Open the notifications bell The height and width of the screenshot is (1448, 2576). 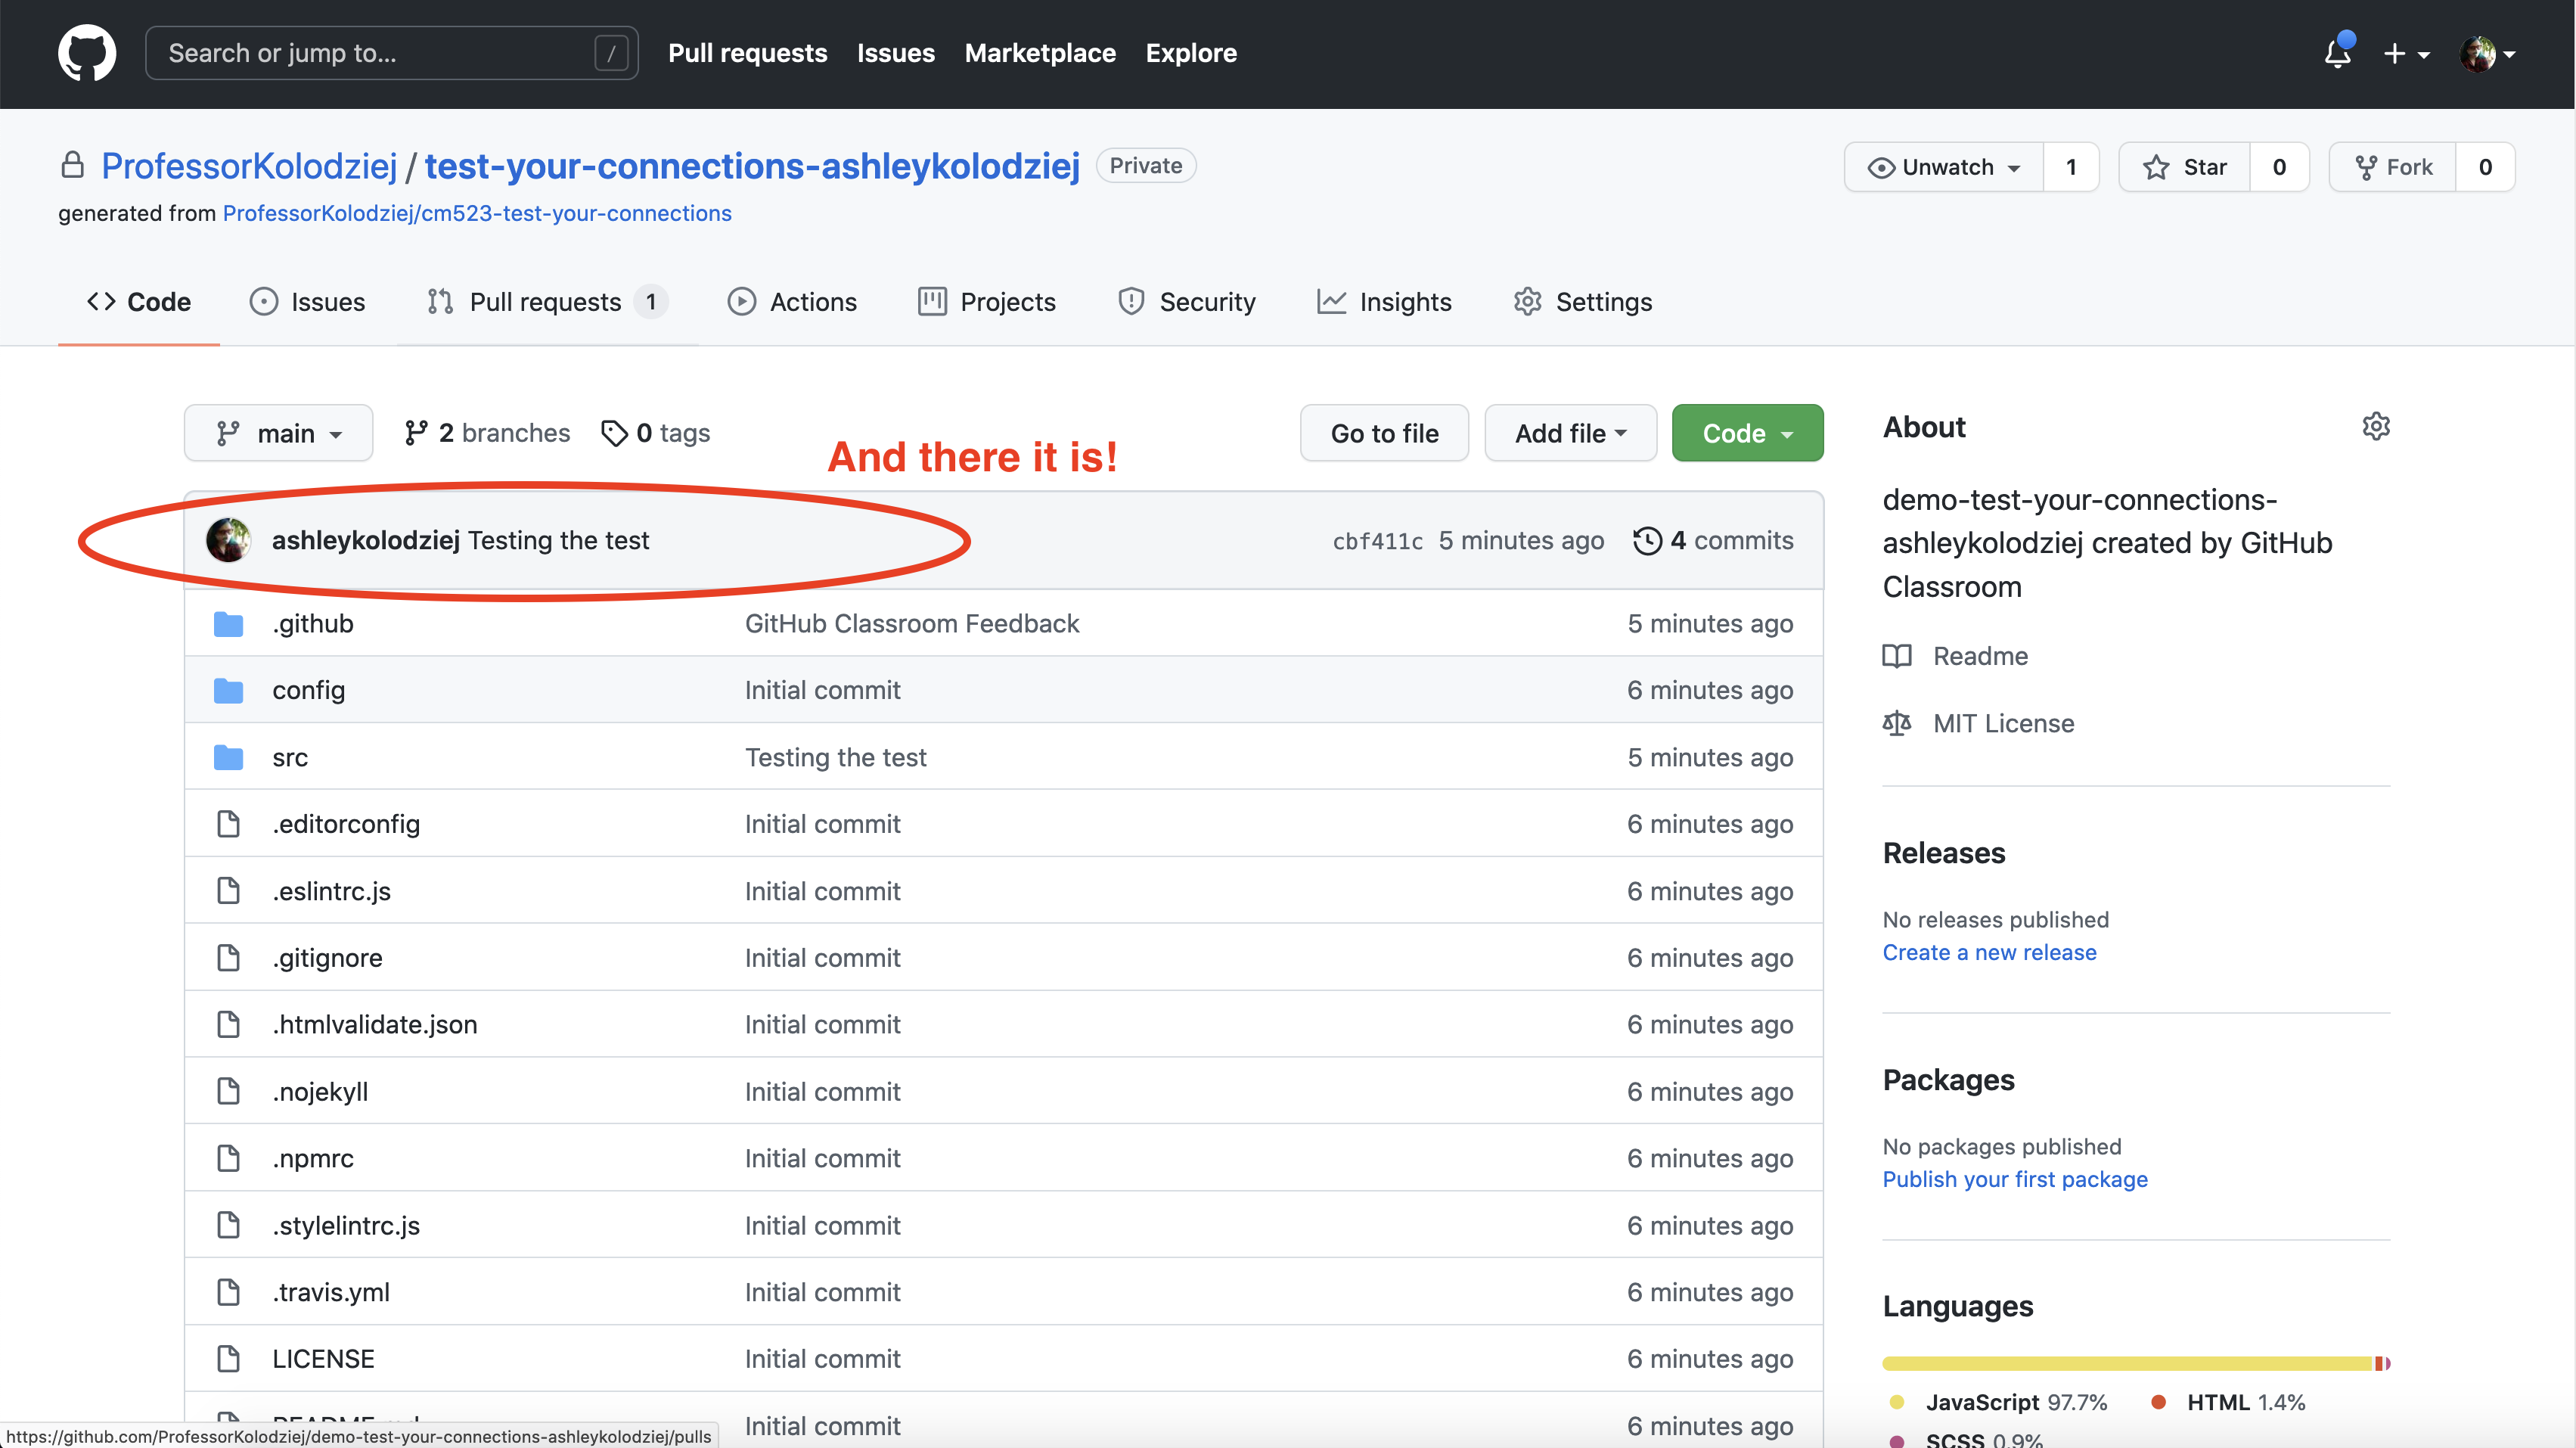(2337, 53)
